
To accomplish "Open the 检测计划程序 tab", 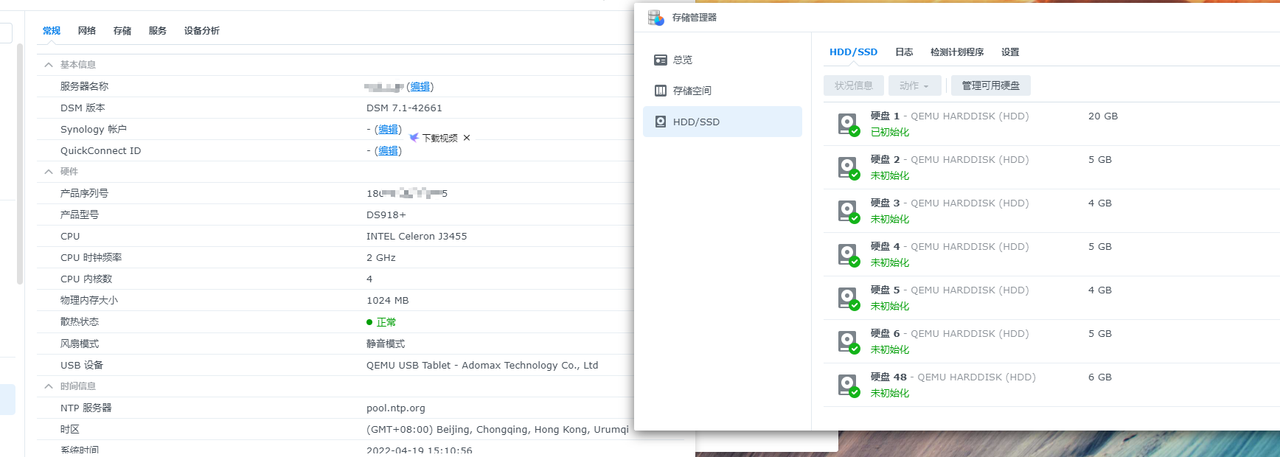I will [x=957, y=52].
